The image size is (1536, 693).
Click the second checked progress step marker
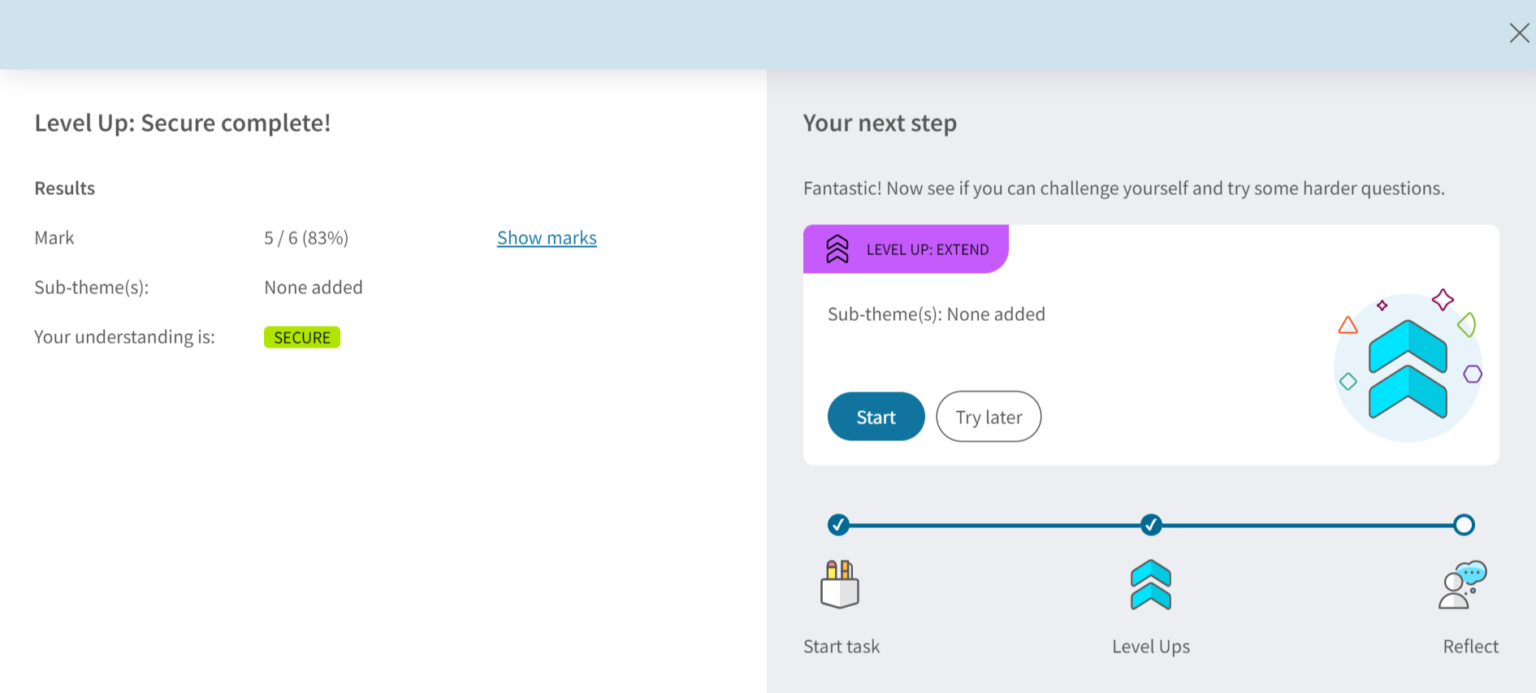coord(1151,524)
